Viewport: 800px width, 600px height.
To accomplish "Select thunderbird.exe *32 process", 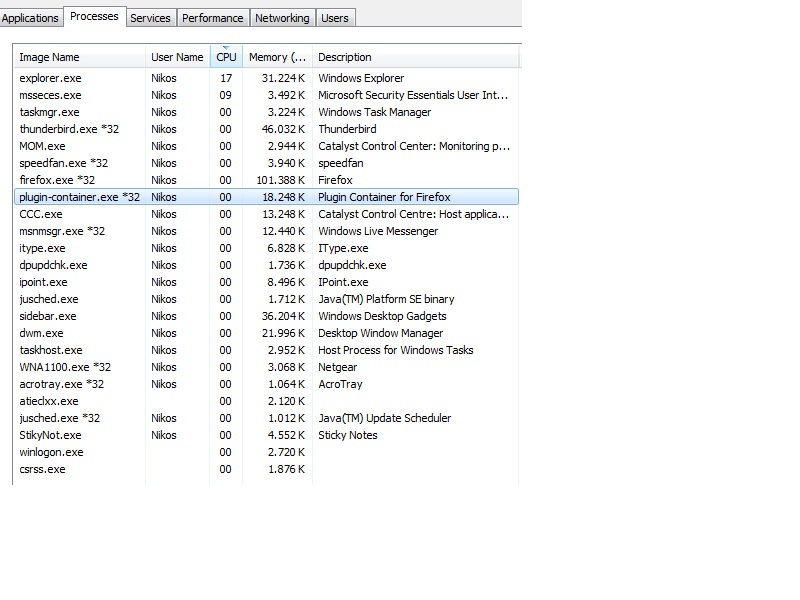I will click(266, 129).
